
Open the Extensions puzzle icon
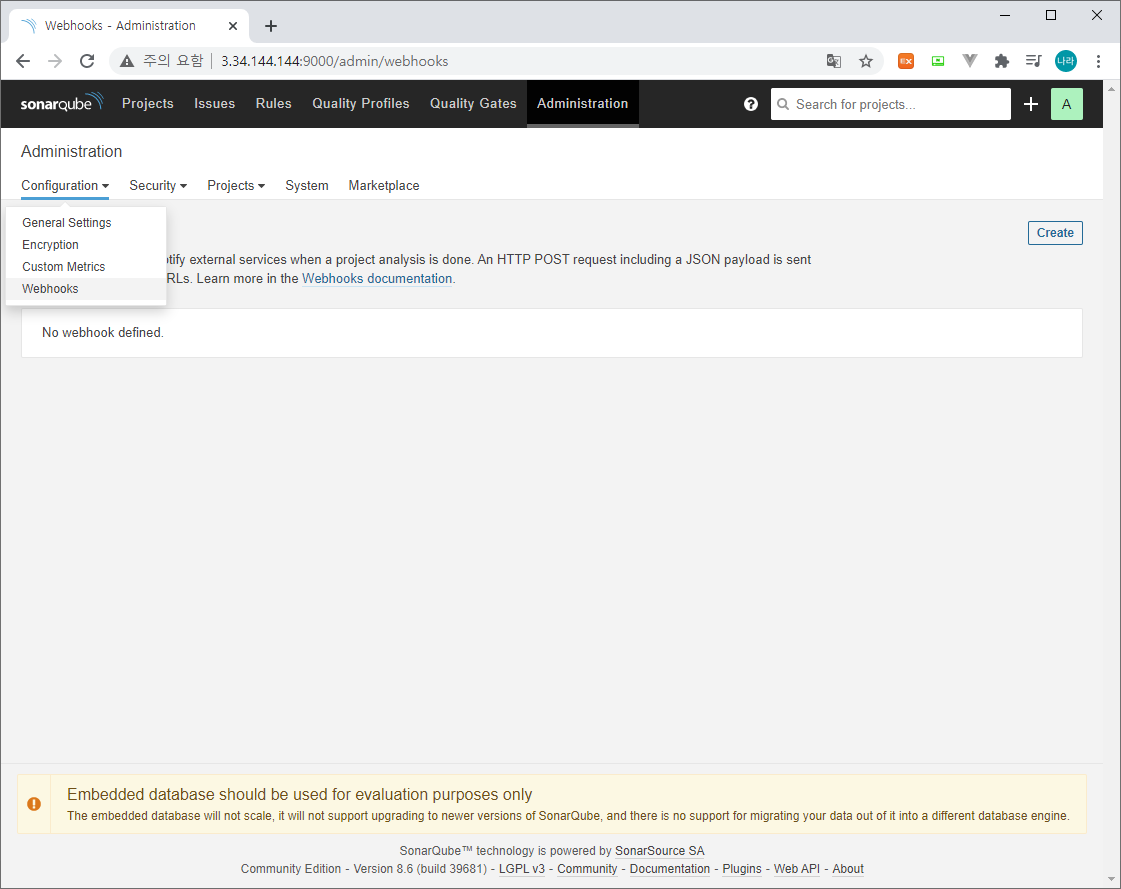pyautogui.click(x=1002, y=61)
